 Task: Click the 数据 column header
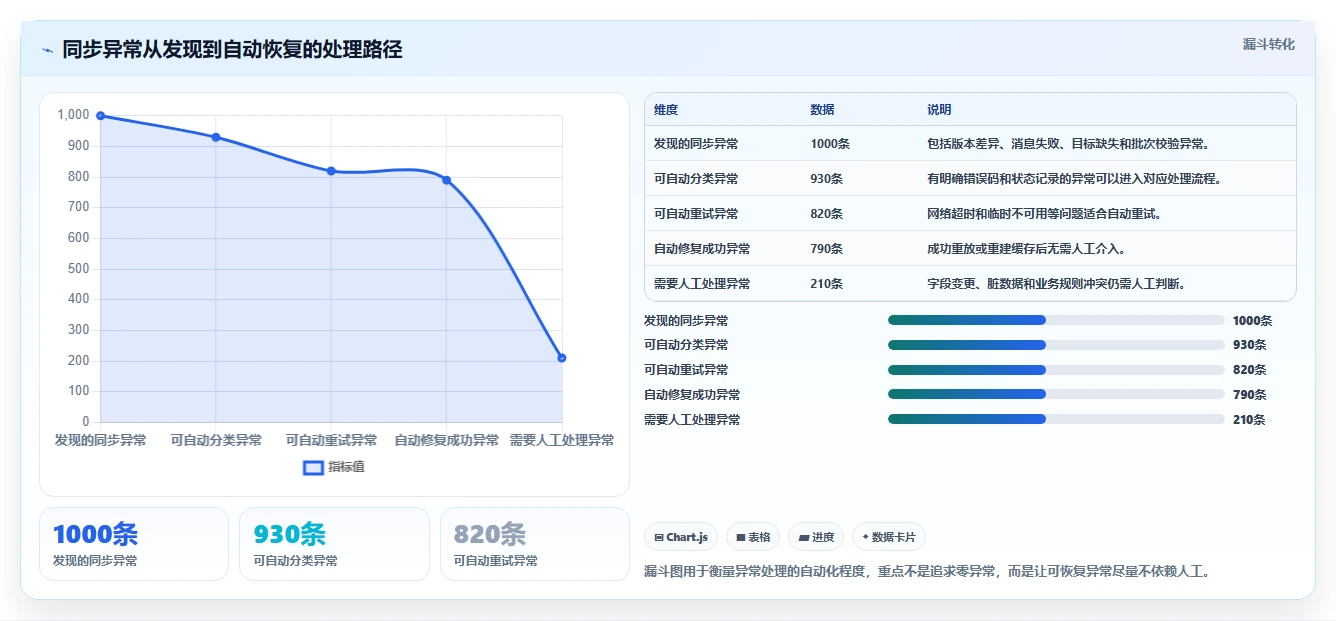coord(822,110)
